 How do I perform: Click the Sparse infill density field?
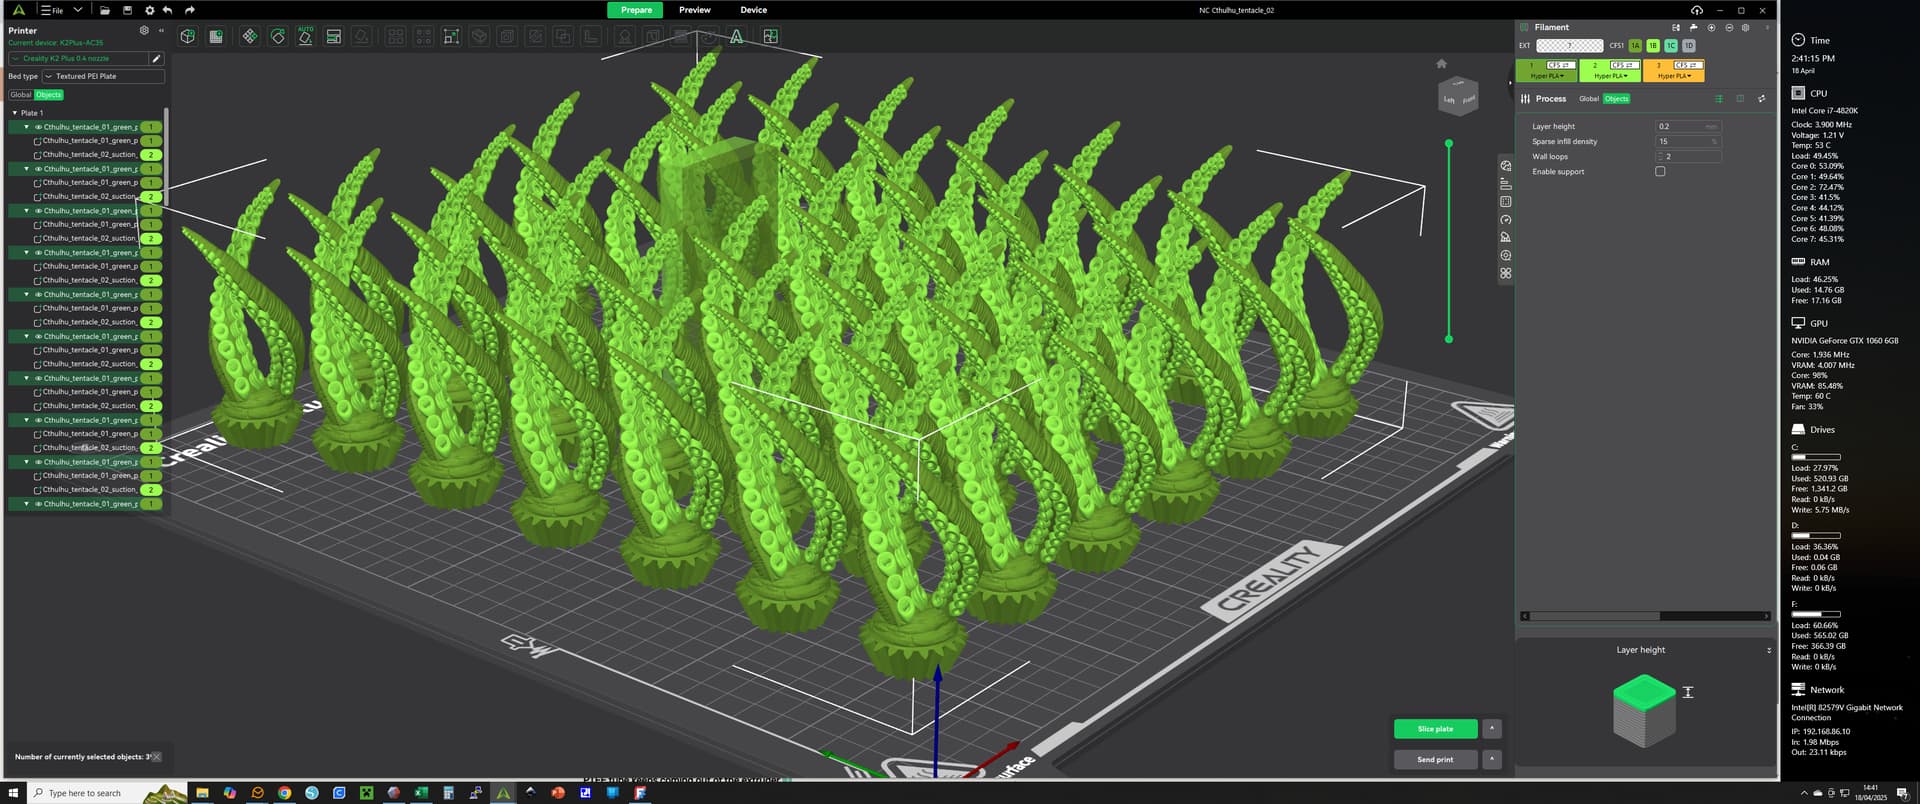[x=1688, y=141]
